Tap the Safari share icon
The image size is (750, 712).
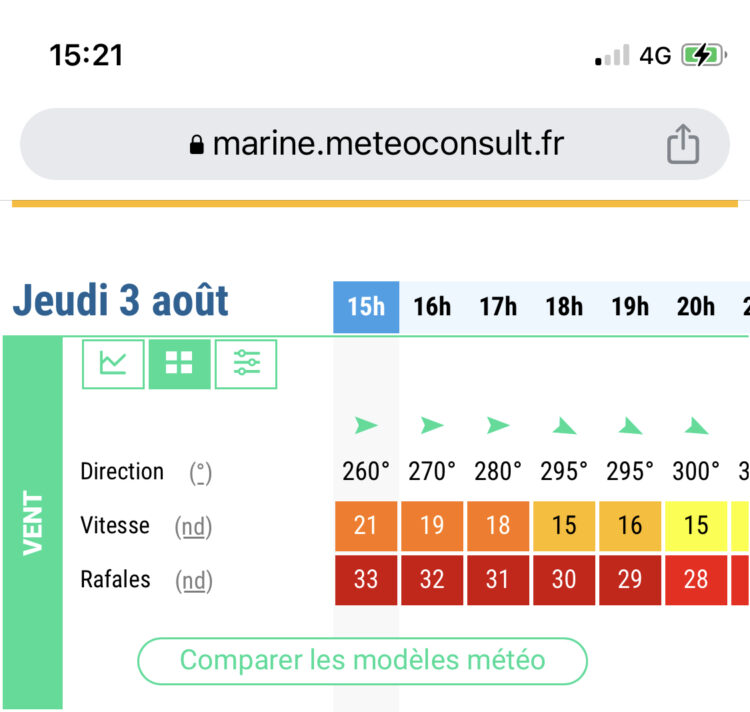[683, 144]
